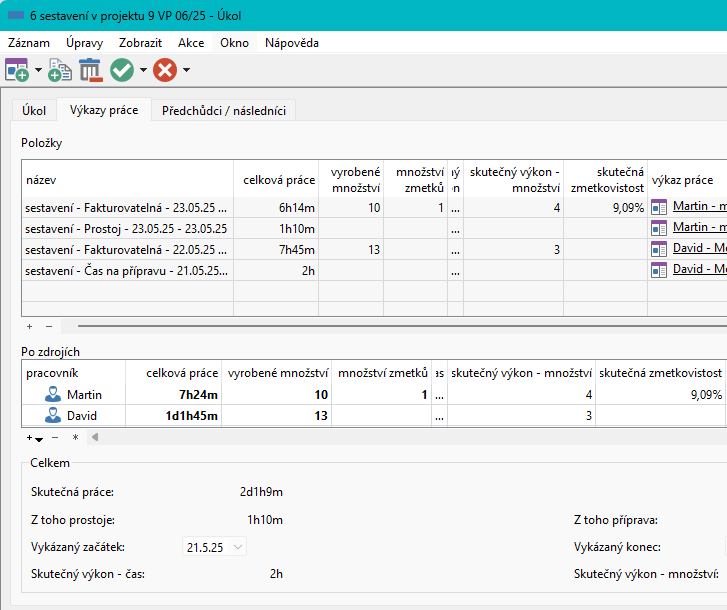Click minus button under Po zdrojích table
The width and height of the screenshot is (727, 610).
pyautogui.click(x=55, y=438)
